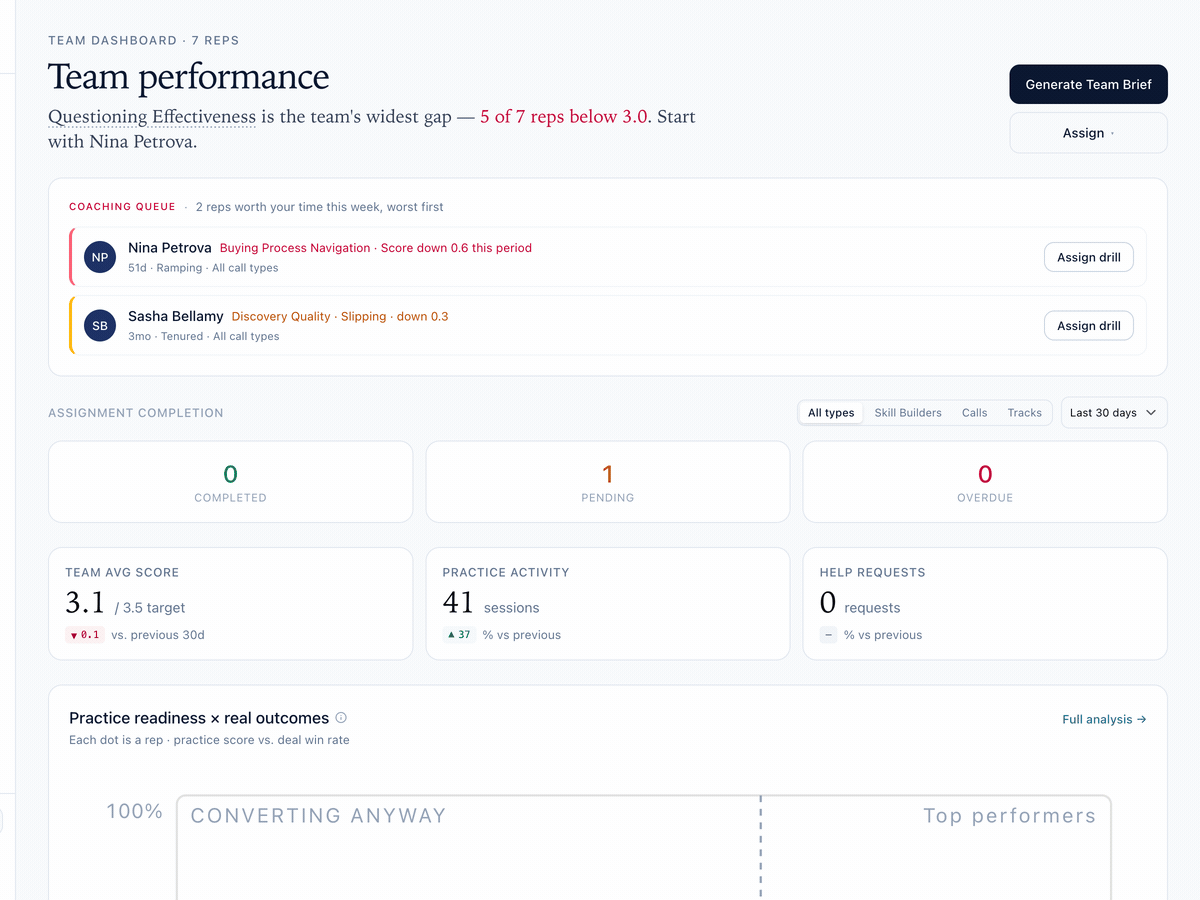Click the 100% axis label on chart
This screenshot has width=1200, height=900.
click(x=135, y=811)
